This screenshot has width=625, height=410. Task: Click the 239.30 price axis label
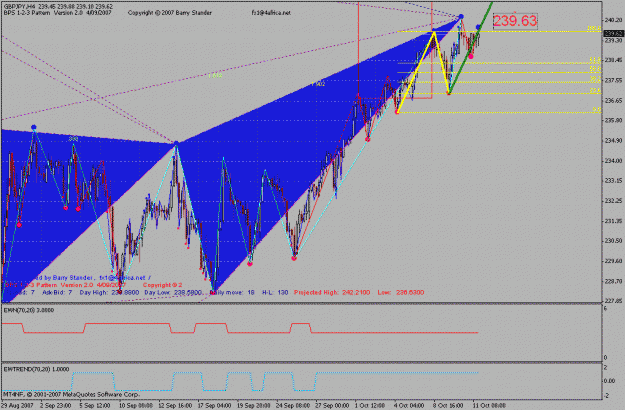pyautogui.click(x=613, y=40)
